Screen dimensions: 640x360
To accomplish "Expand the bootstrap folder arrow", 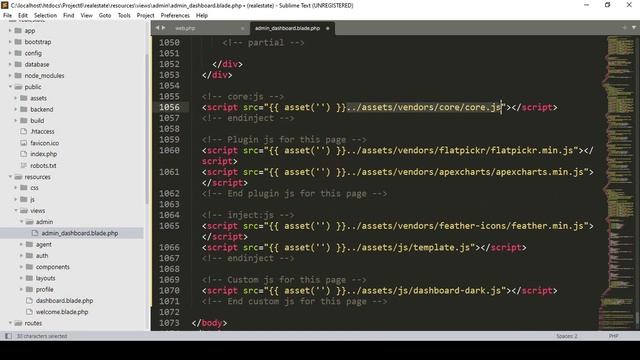I will tap(10, 42).
